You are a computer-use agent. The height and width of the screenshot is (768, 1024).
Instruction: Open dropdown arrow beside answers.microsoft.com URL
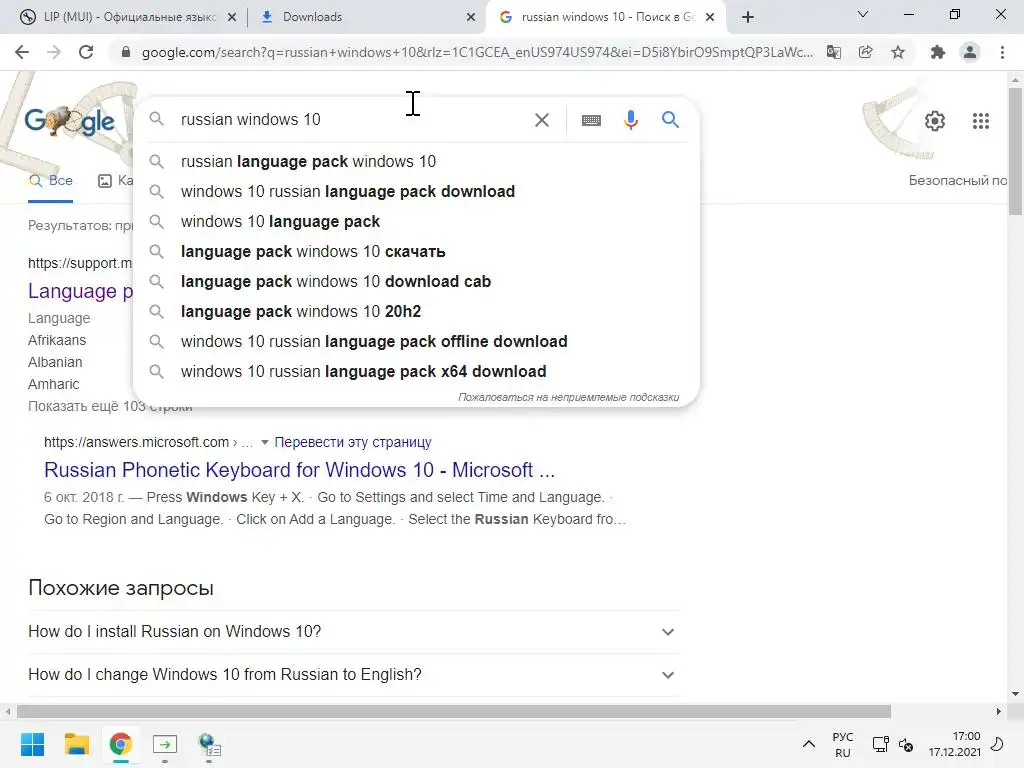click(x=264, y=442)
